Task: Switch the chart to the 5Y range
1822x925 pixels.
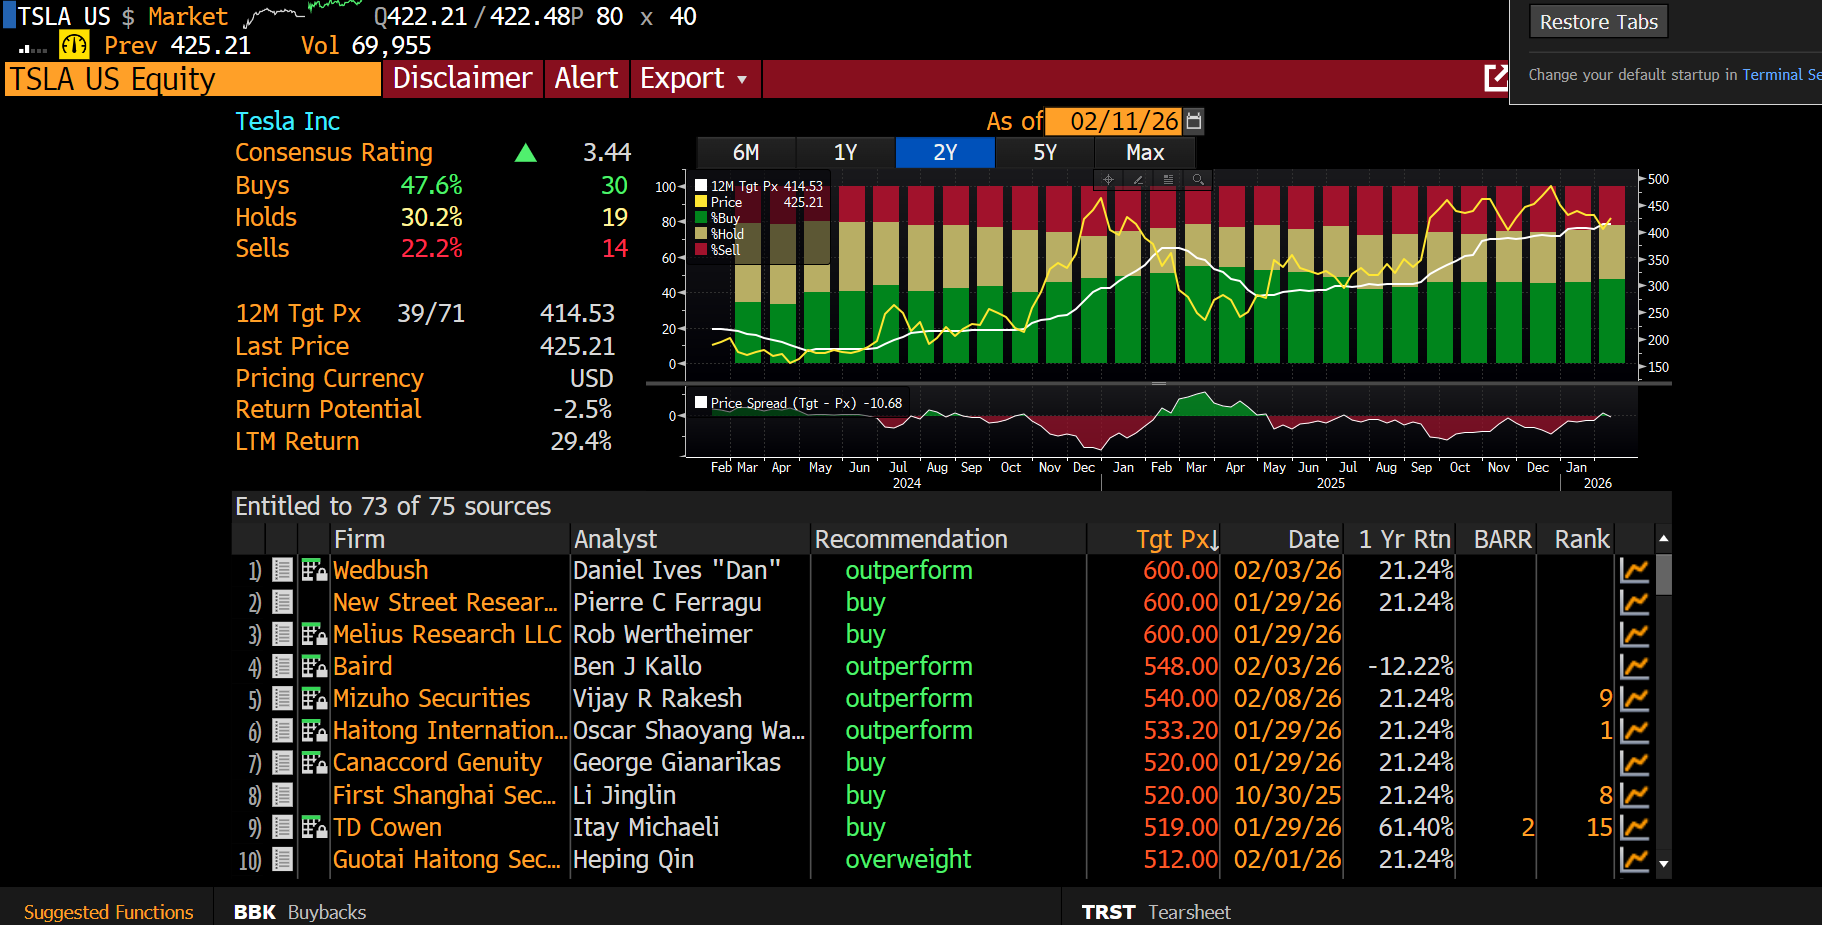Action: pos(1044,152)
